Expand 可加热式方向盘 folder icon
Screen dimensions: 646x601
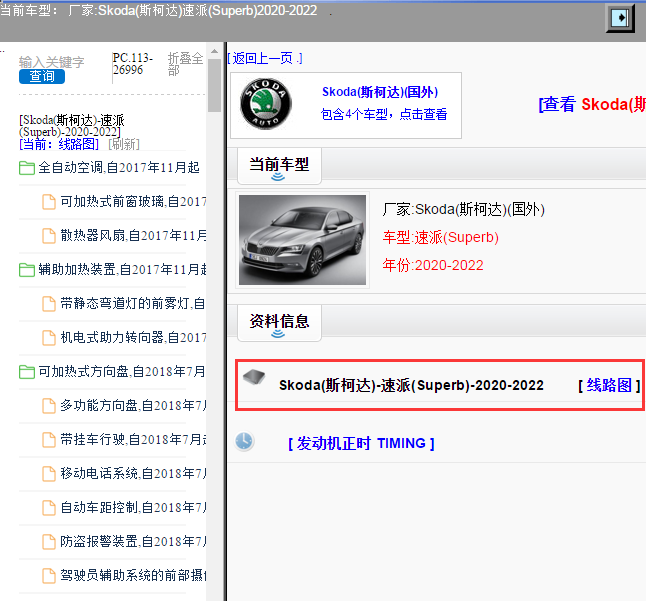click(27, 372)
